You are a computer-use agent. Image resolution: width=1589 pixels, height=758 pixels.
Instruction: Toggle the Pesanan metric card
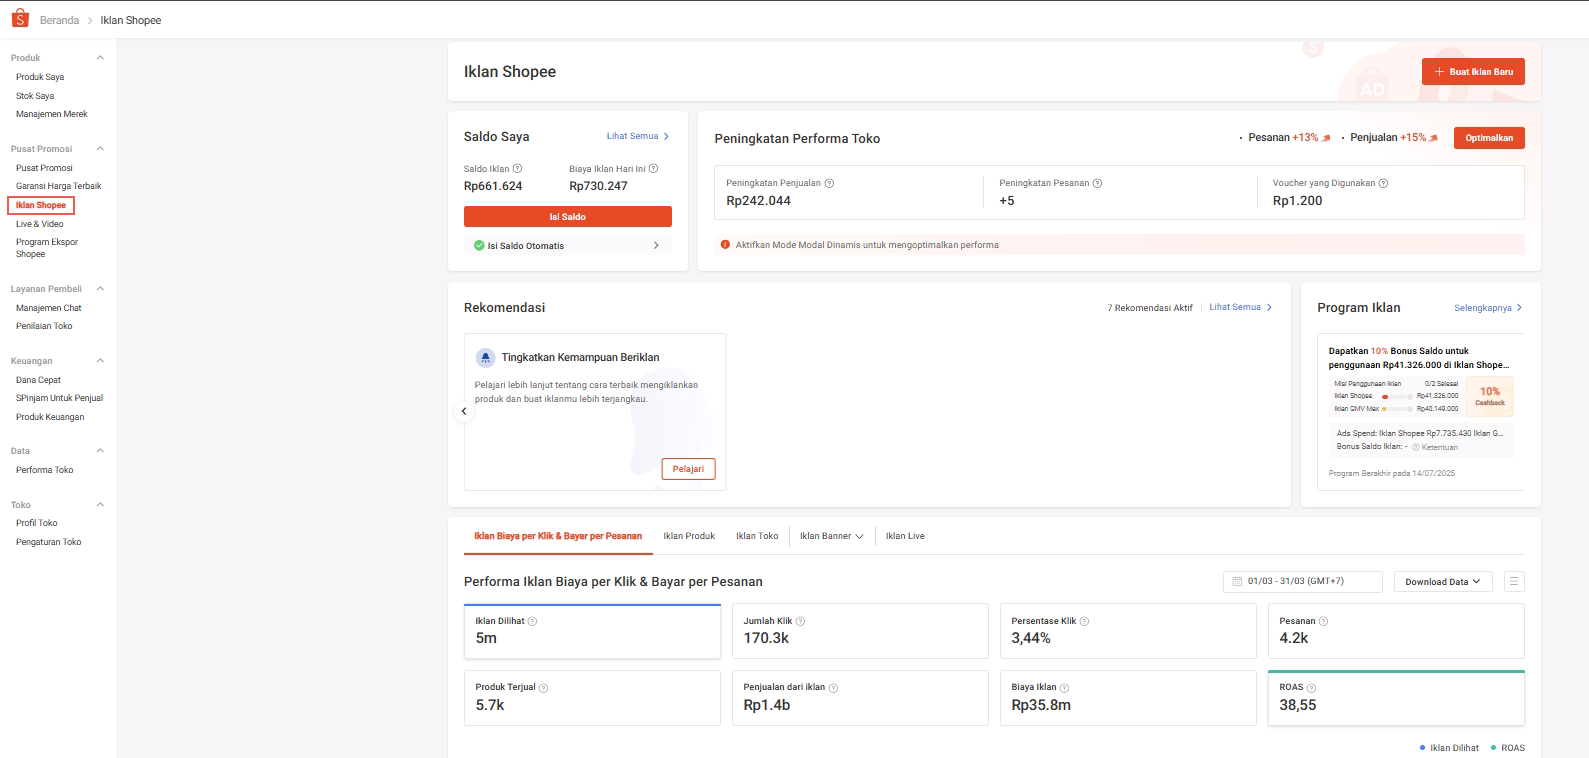[1396, 631]
